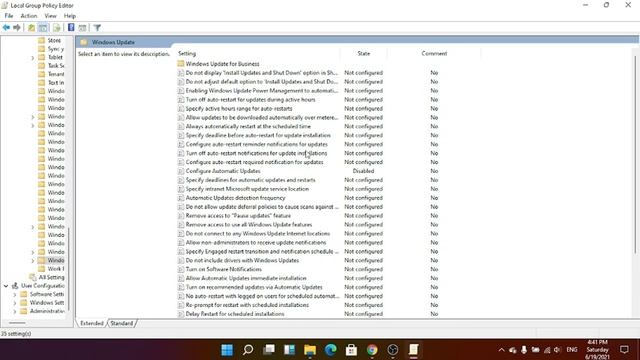Select 'Turn on Software Notifications' setting
The width and height of the screenshot is (640, 360).
pos(223,269)
